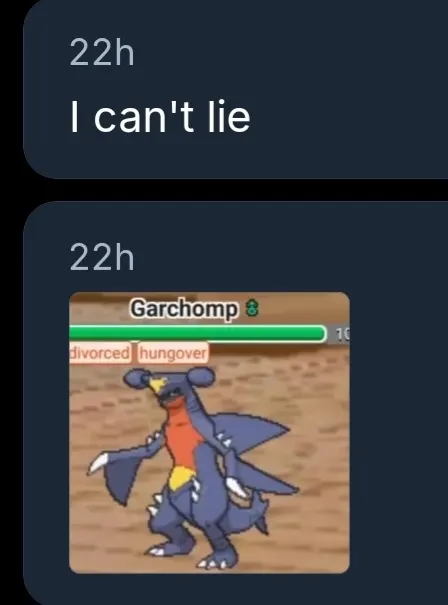Click the 'Garchomp' name label
Screen dimensions: 448x605
[x=184, y=309]
